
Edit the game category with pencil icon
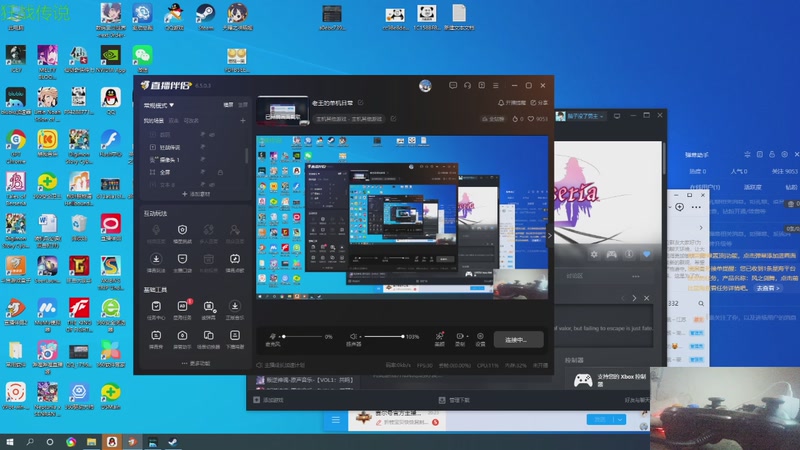tap(393, 118)
